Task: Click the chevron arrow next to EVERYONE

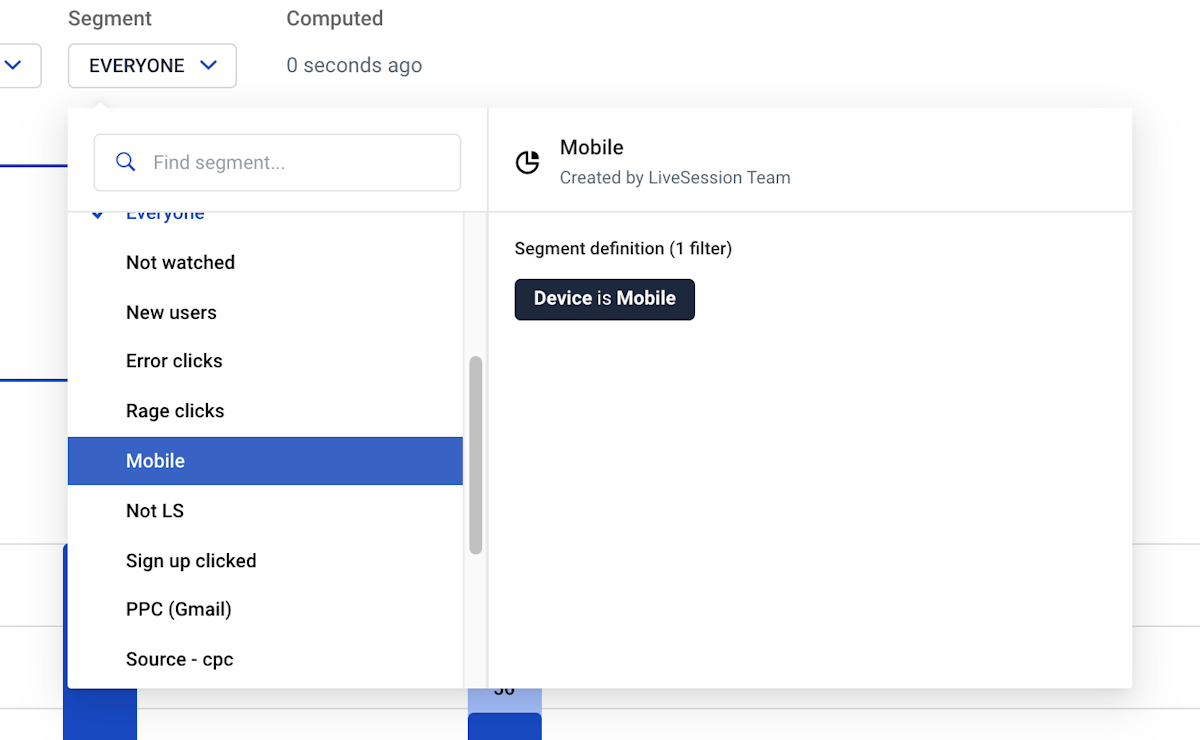Action: tap(208, 66)
